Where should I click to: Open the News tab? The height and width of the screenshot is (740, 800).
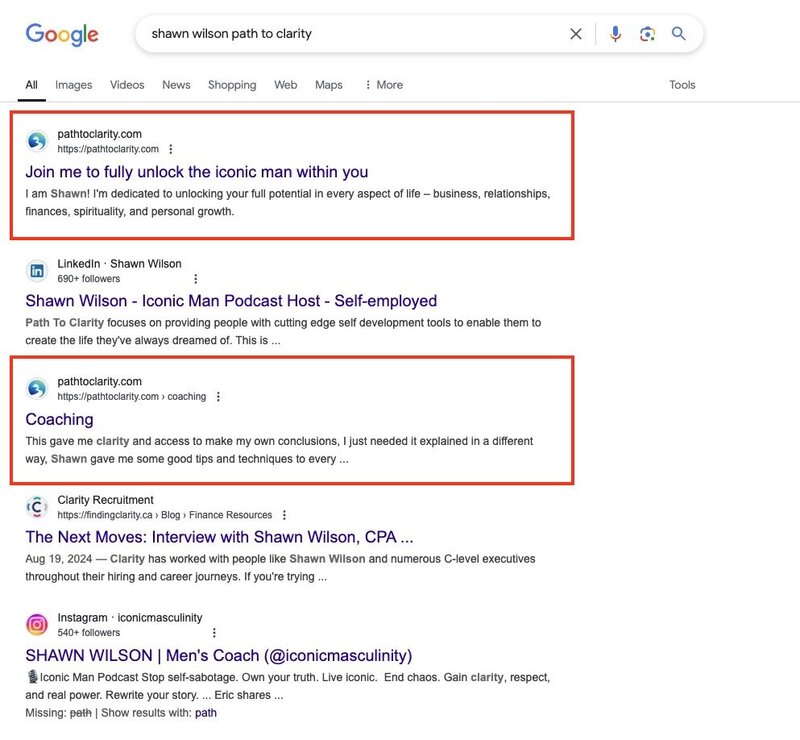176,85
